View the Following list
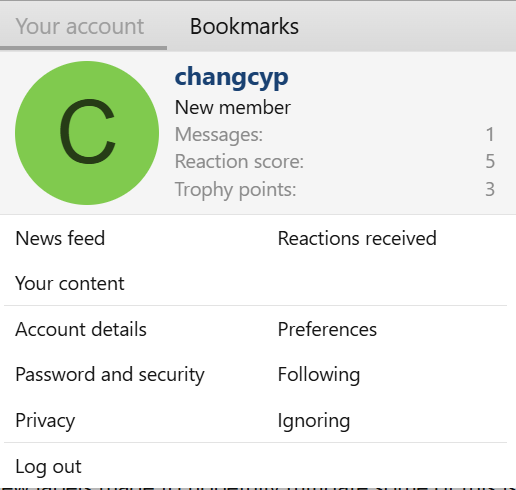This screenshot has height=490, width=516. [319, 375]
